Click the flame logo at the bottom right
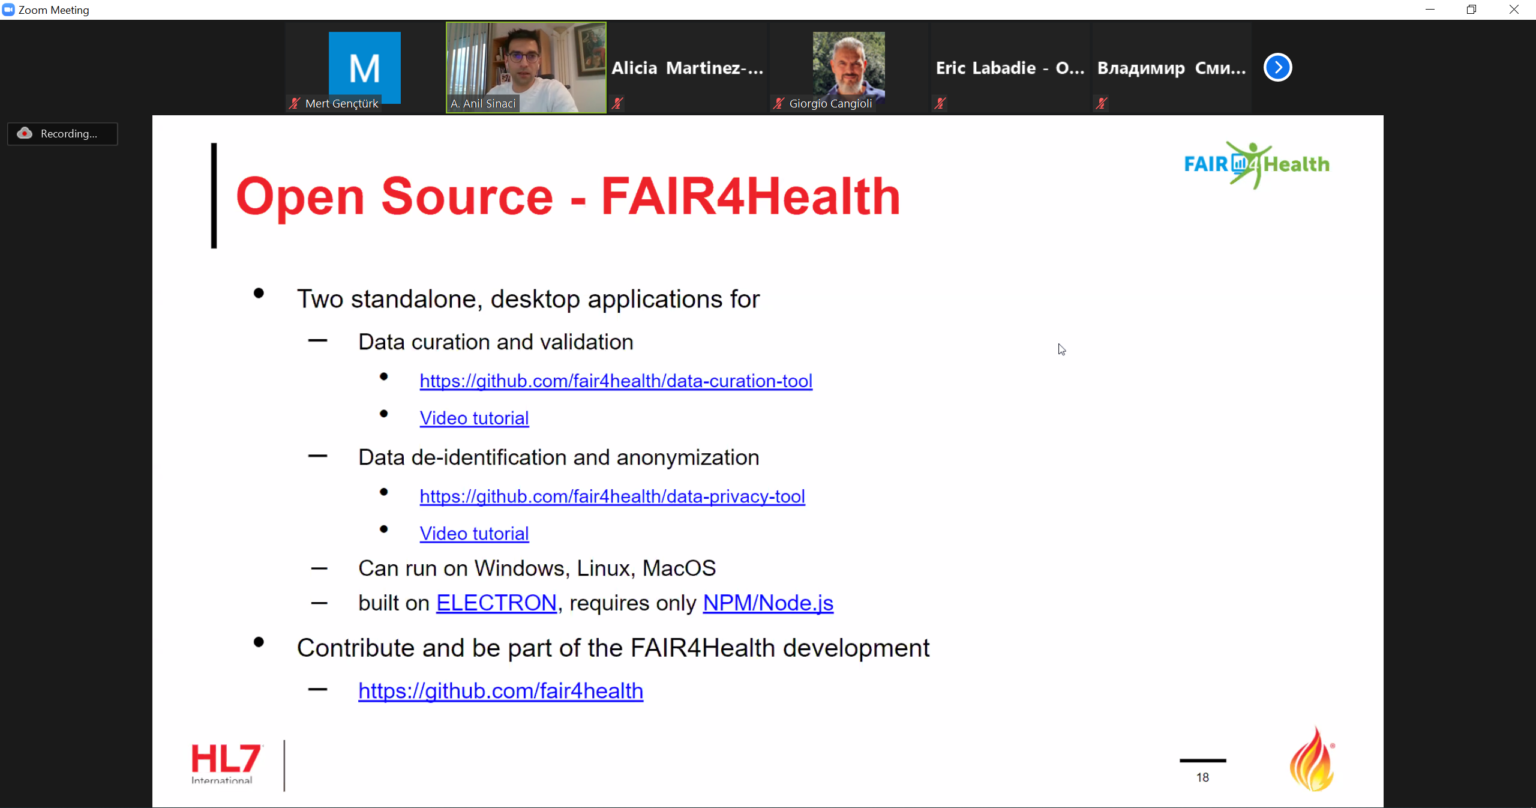 click(1311, 757)
